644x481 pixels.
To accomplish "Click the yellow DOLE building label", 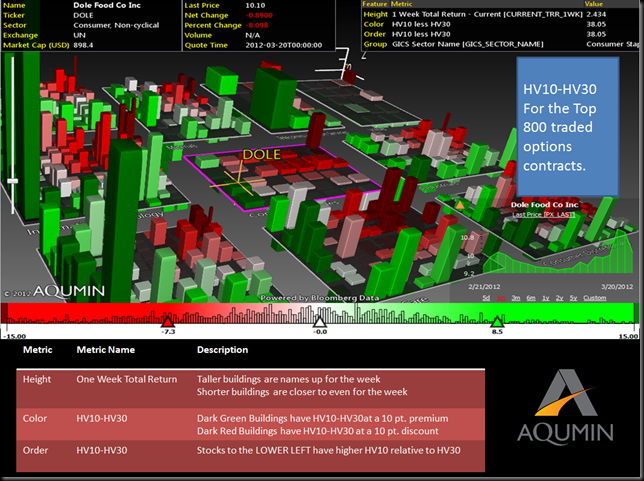I will pyautogui.click(x=262, y=154).
